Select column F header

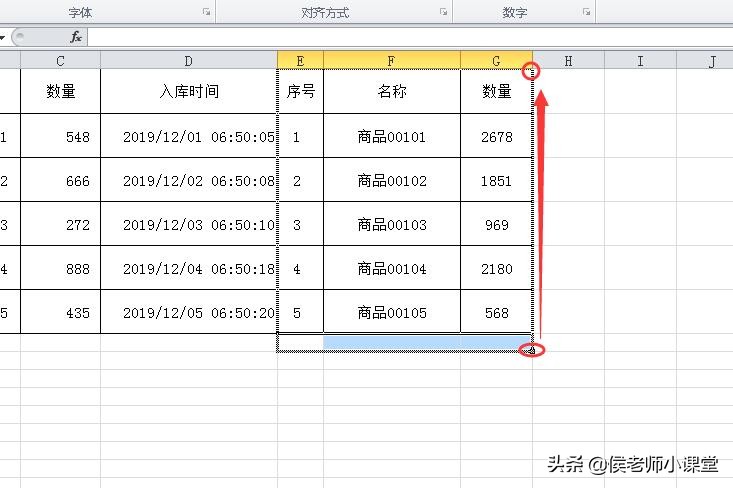coord(392,61)
